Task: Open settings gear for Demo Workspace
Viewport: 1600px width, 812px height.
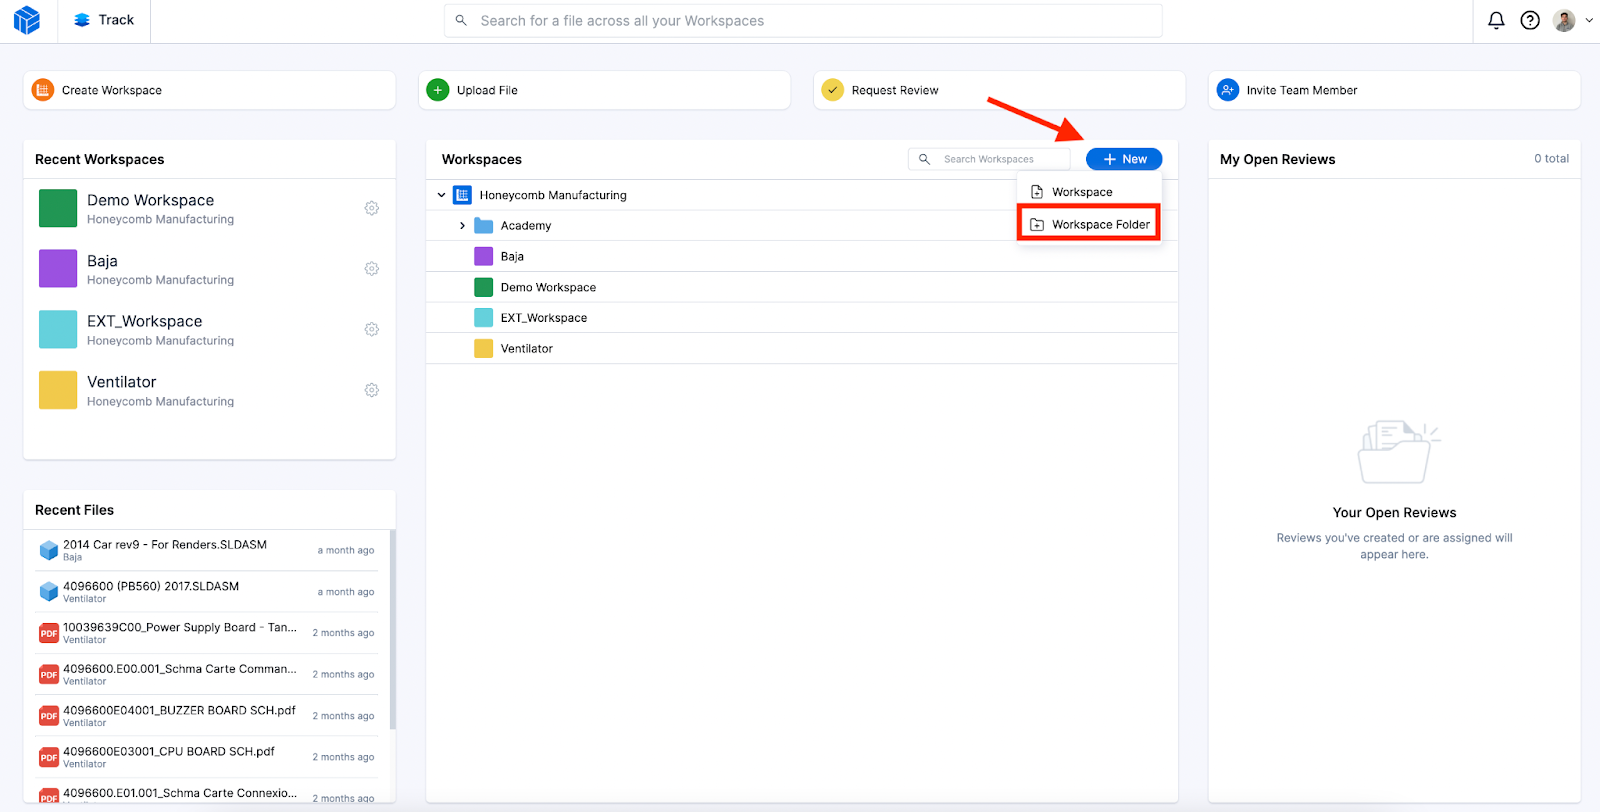Action: pos(372,208)
